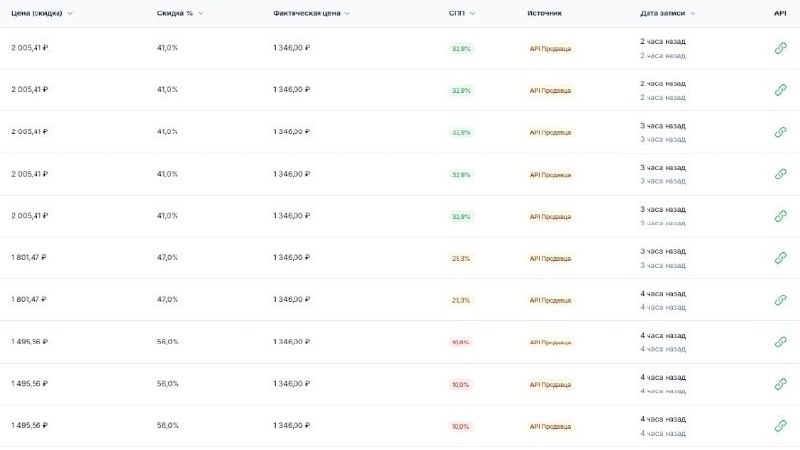Viewport: 800px width, 450px height.
Task: Select 1 801,47 ₽ in the 4 часа назад row
Action: click(x=29, y=299)
